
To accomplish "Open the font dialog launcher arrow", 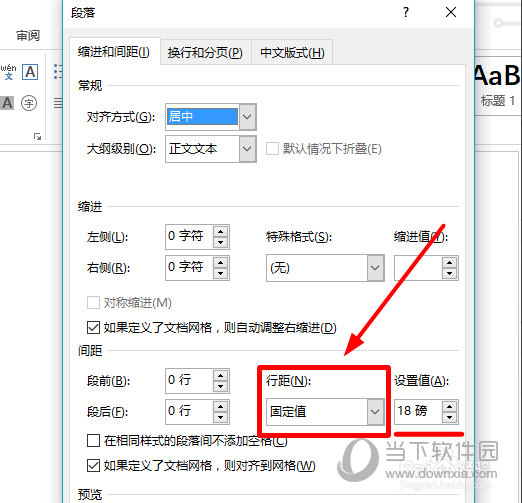I will pyautogui.click(x=37, y=136).
